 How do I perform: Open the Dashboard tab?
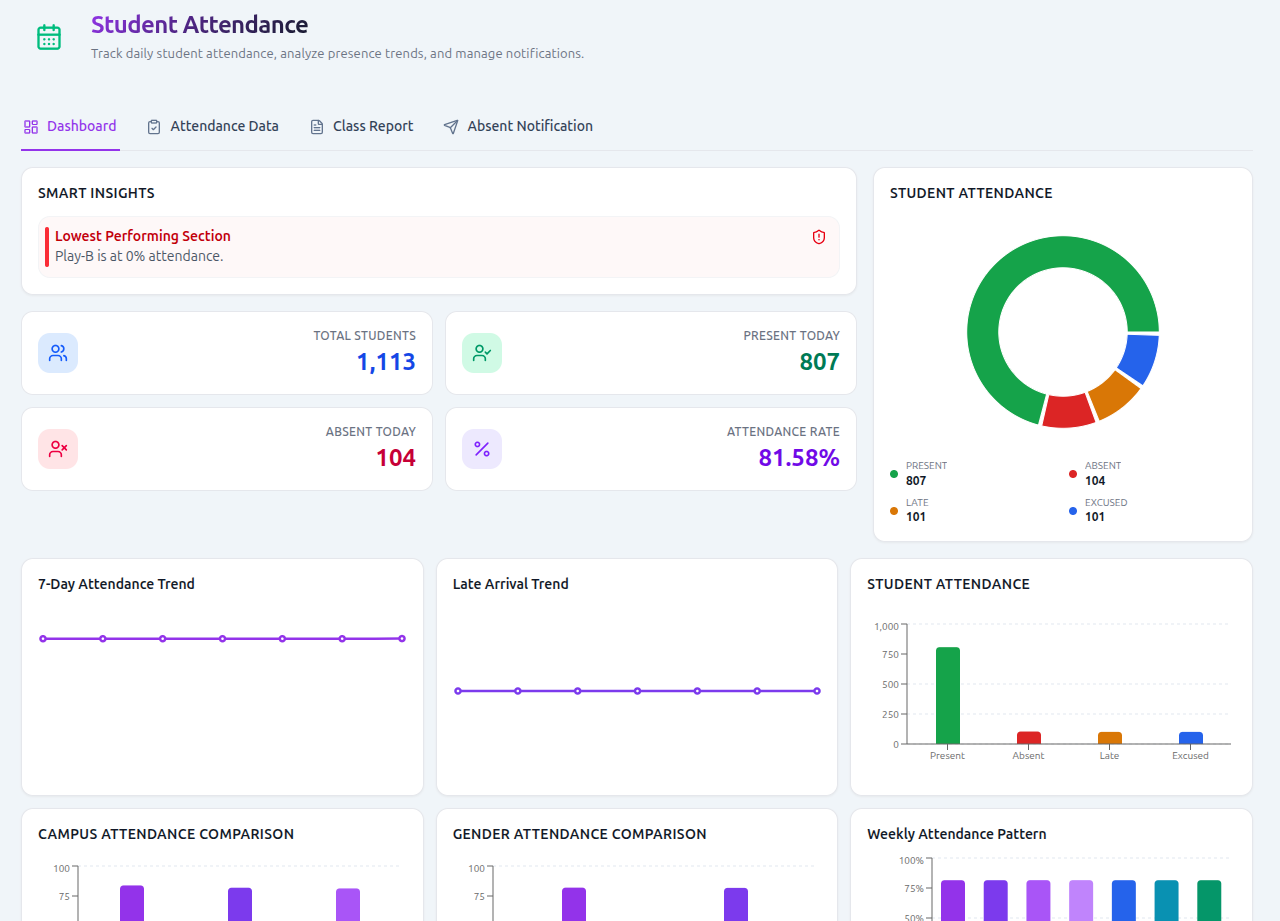point(70,126)
